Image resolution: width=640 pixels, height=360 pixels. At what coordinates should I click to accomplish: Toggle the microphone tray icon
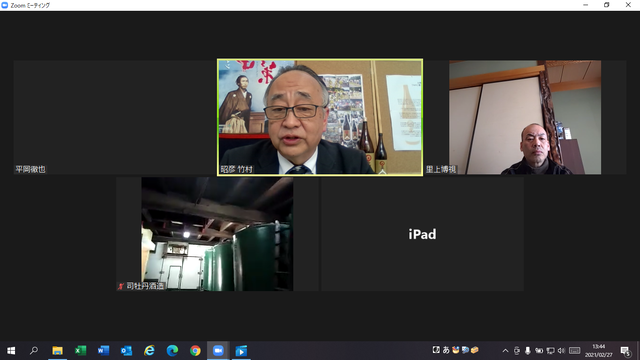[x=528, y=351]
